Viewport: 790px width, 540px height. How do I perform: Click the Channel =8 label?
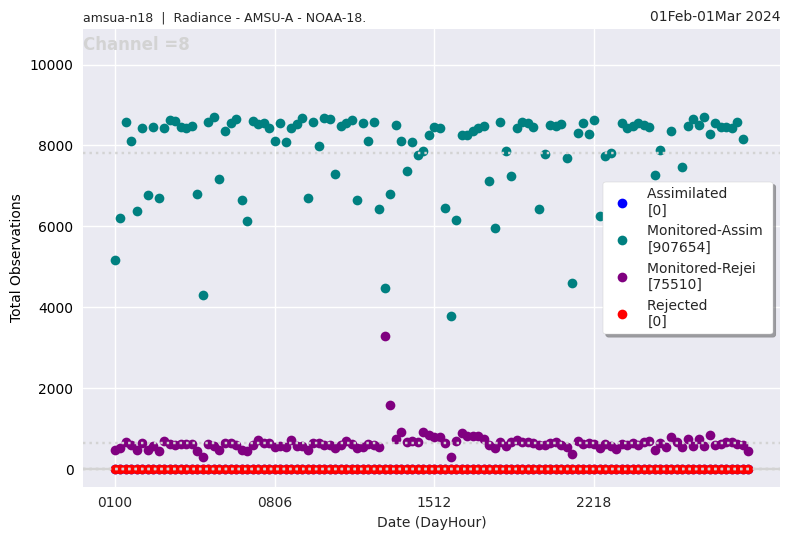136,45
